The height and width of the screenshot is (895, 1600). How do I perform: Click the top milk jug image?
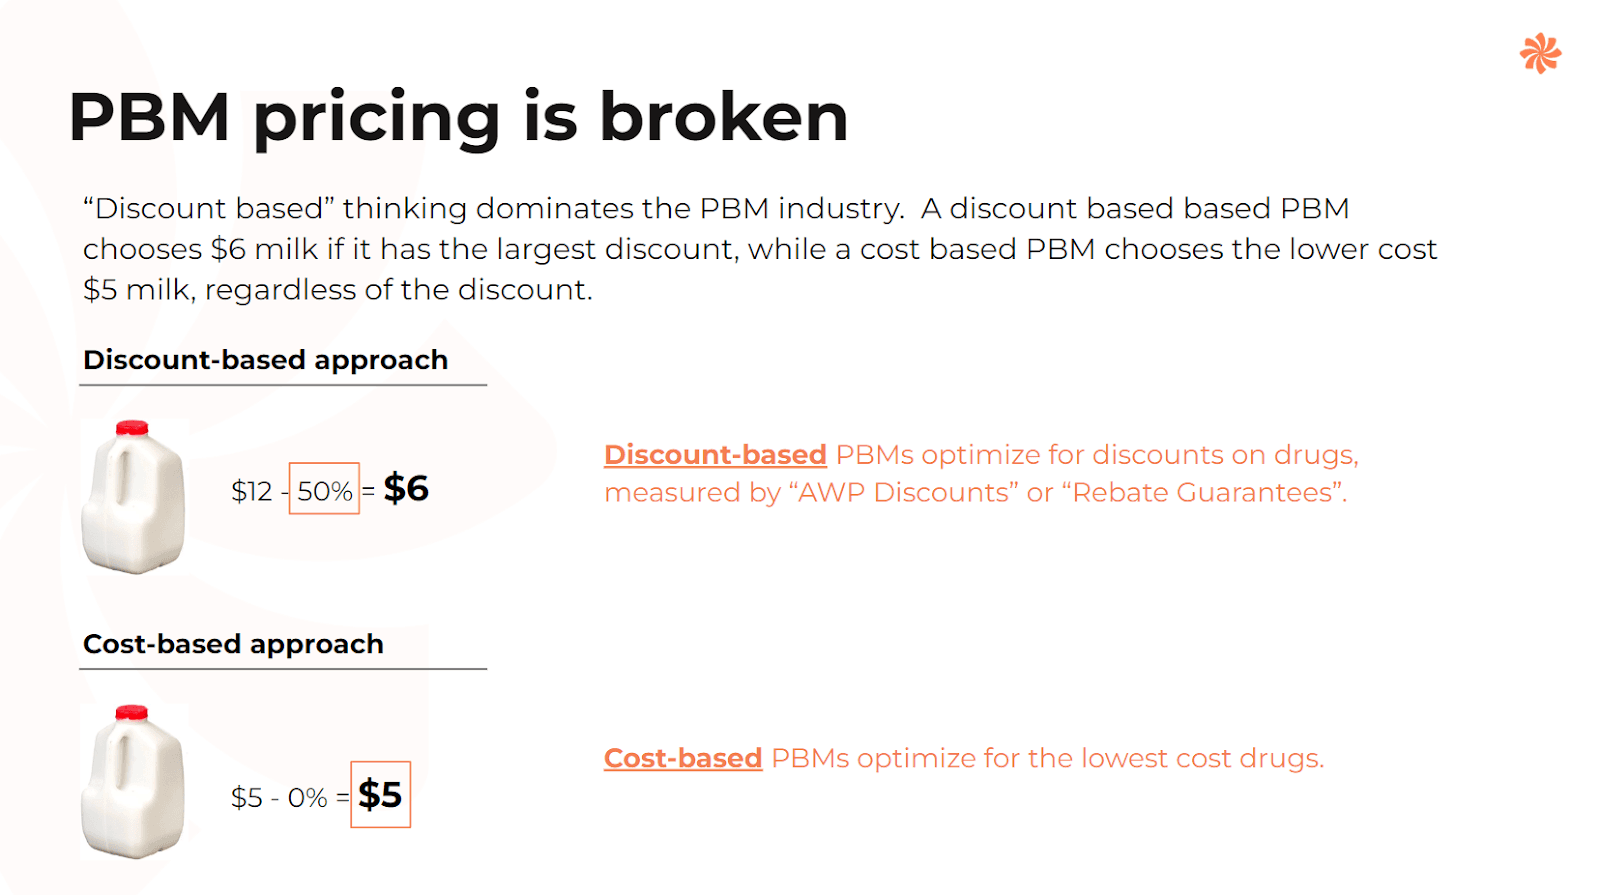click(x=133, y=497)
